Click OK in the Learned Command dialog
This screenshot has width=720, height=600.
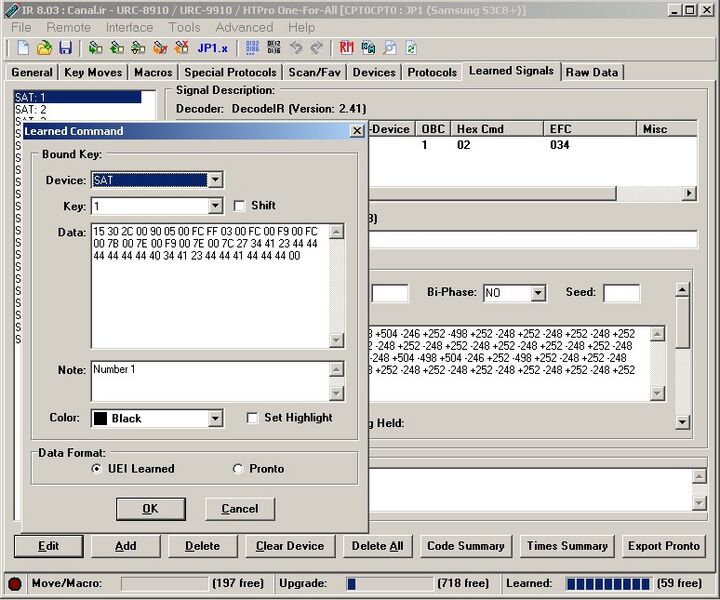tap(151, 509)
